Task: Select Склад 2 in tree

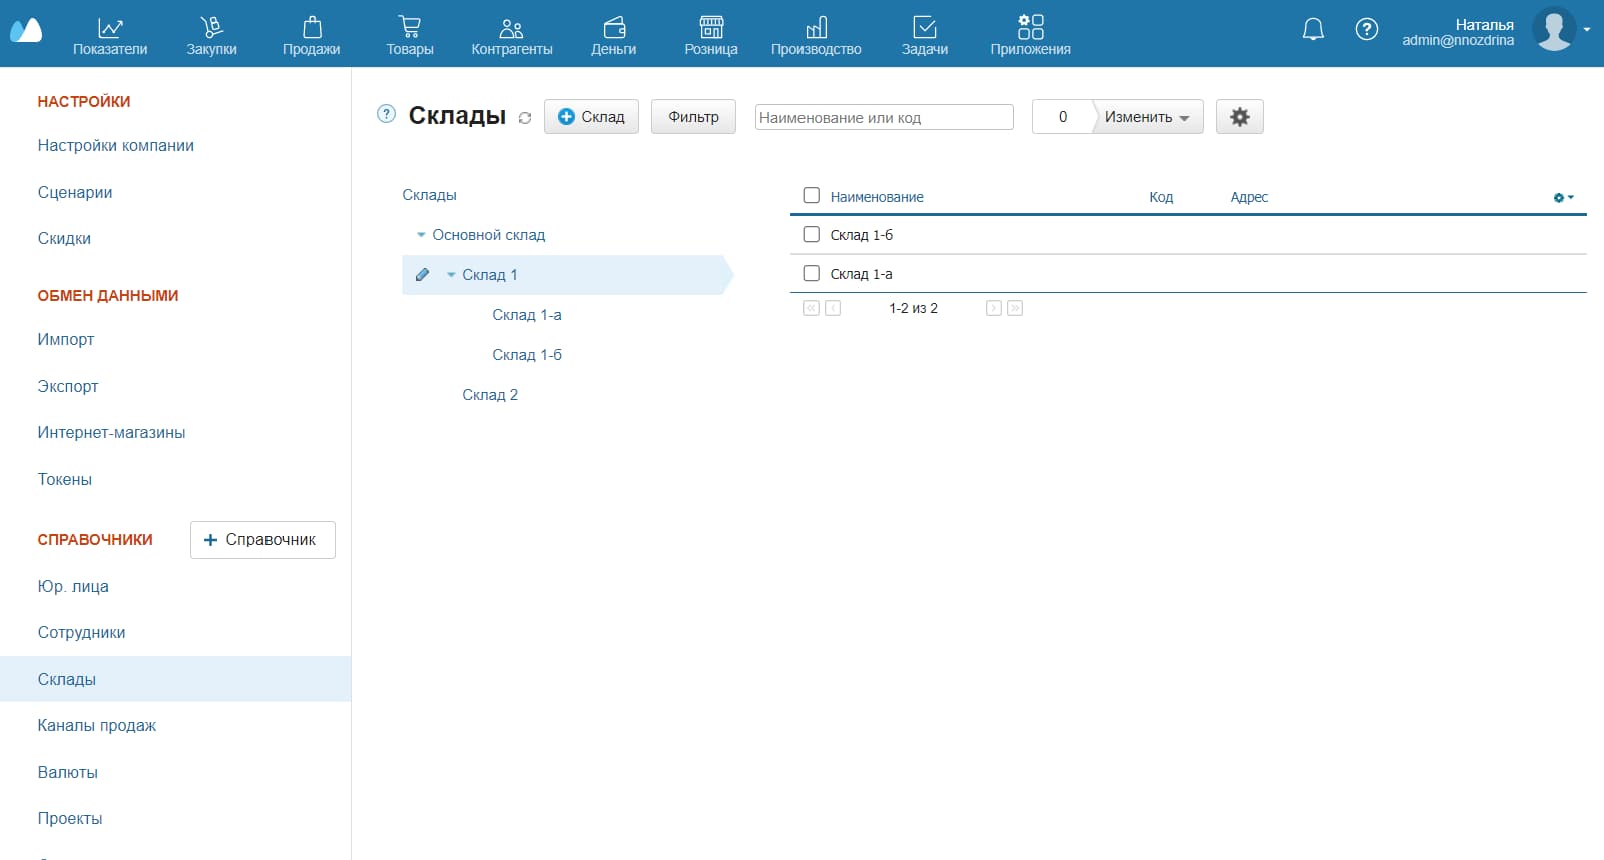Action: pos(490,395)
